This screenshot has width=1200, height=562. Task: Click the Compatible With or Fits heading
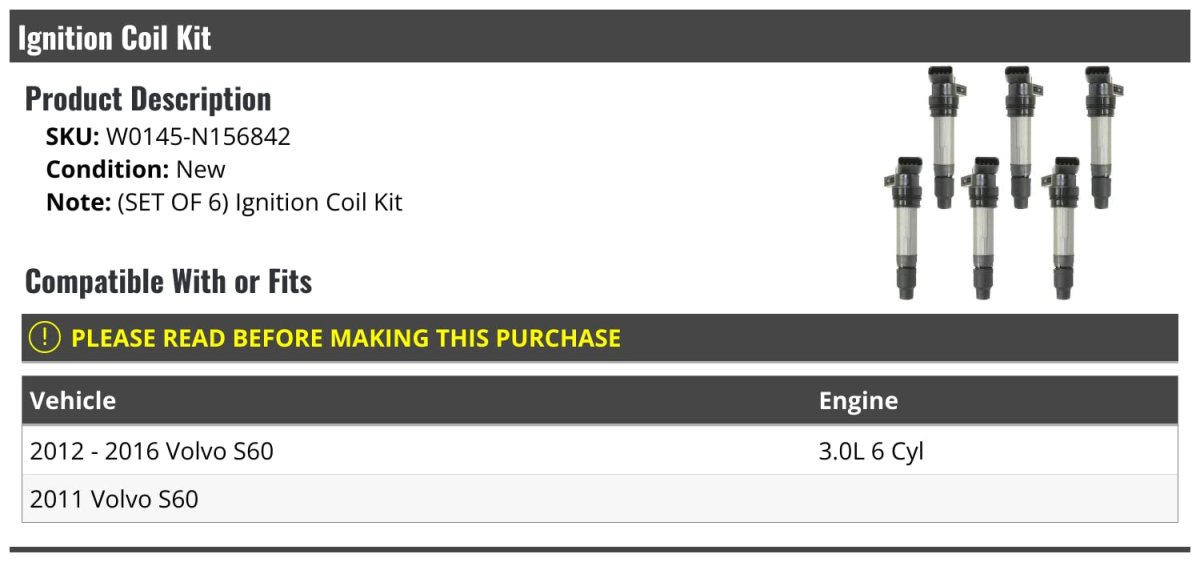pyautogui.click(x=168, y=282)
